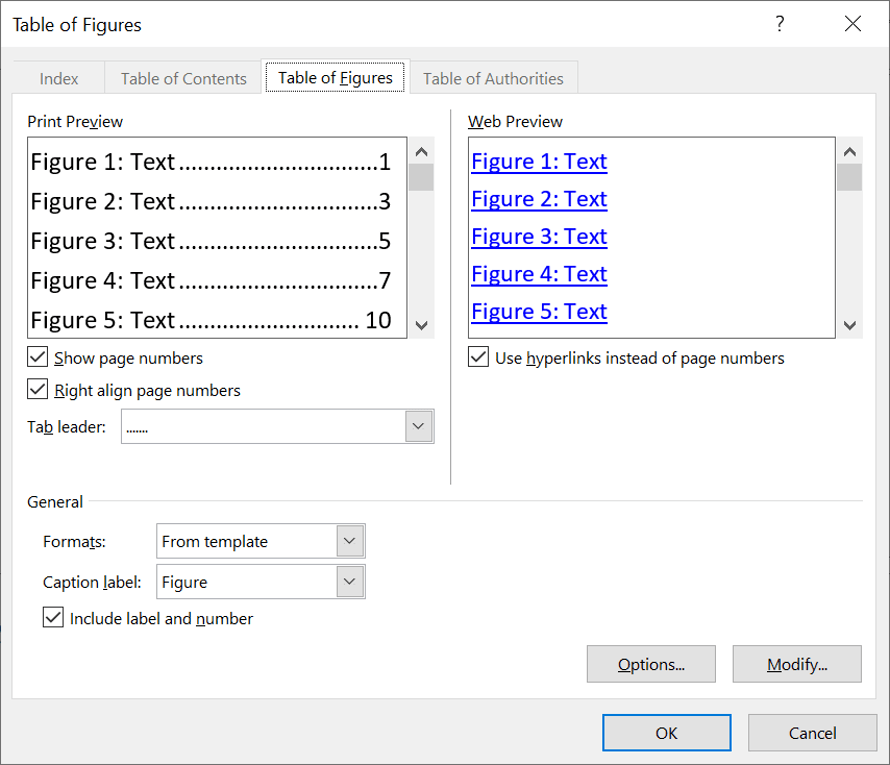
Task: Click the Figure 5: Text web link
Action: point(539,312)
